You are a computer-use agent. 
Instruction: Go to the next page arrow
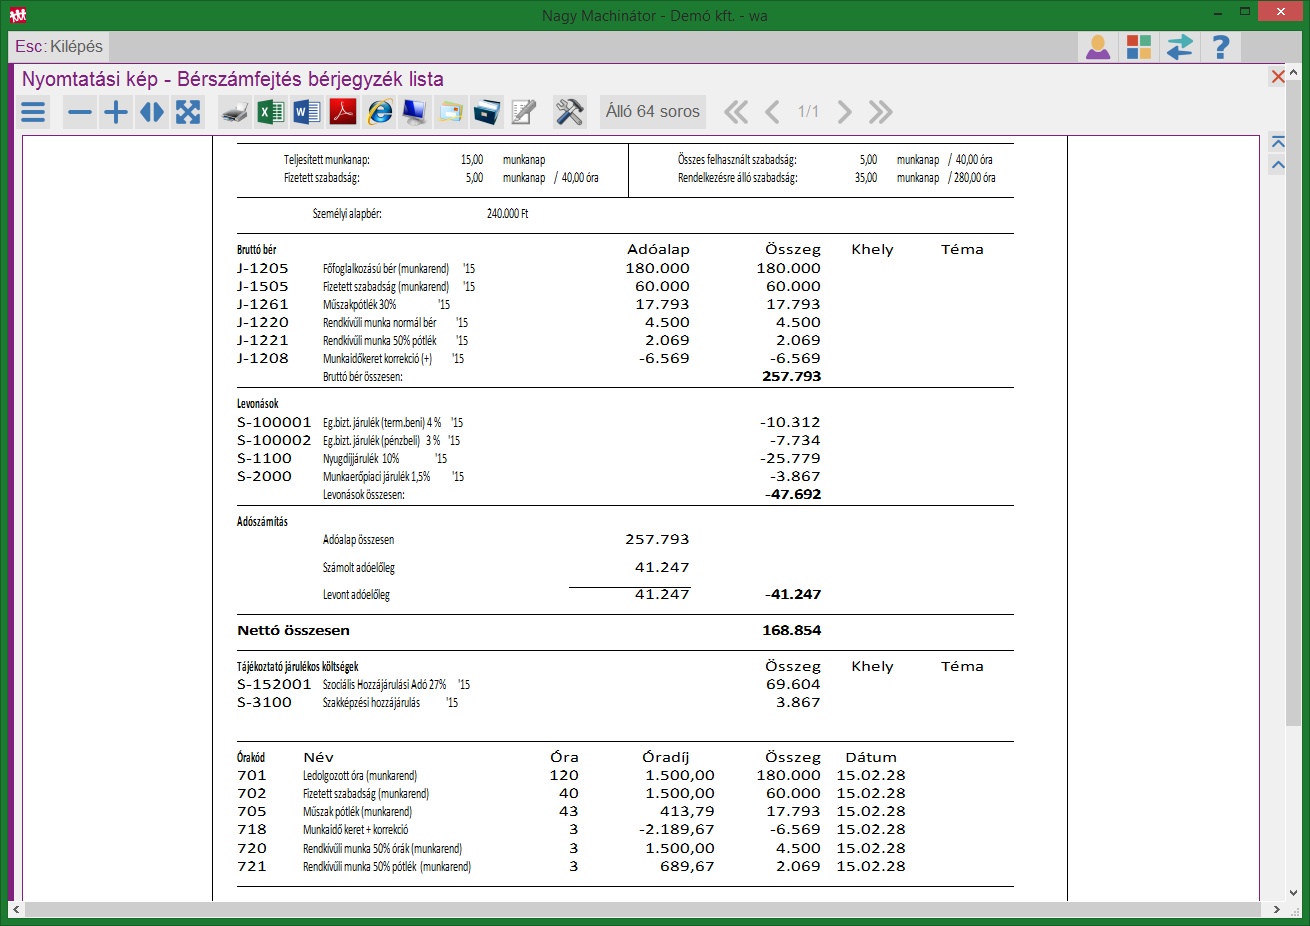844,112
